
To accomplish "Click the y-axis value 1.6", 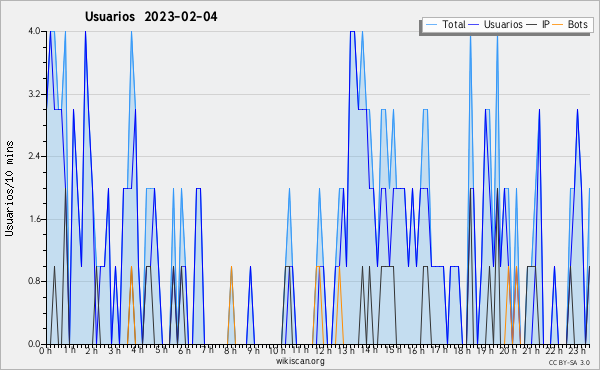I will pos(34,219).
